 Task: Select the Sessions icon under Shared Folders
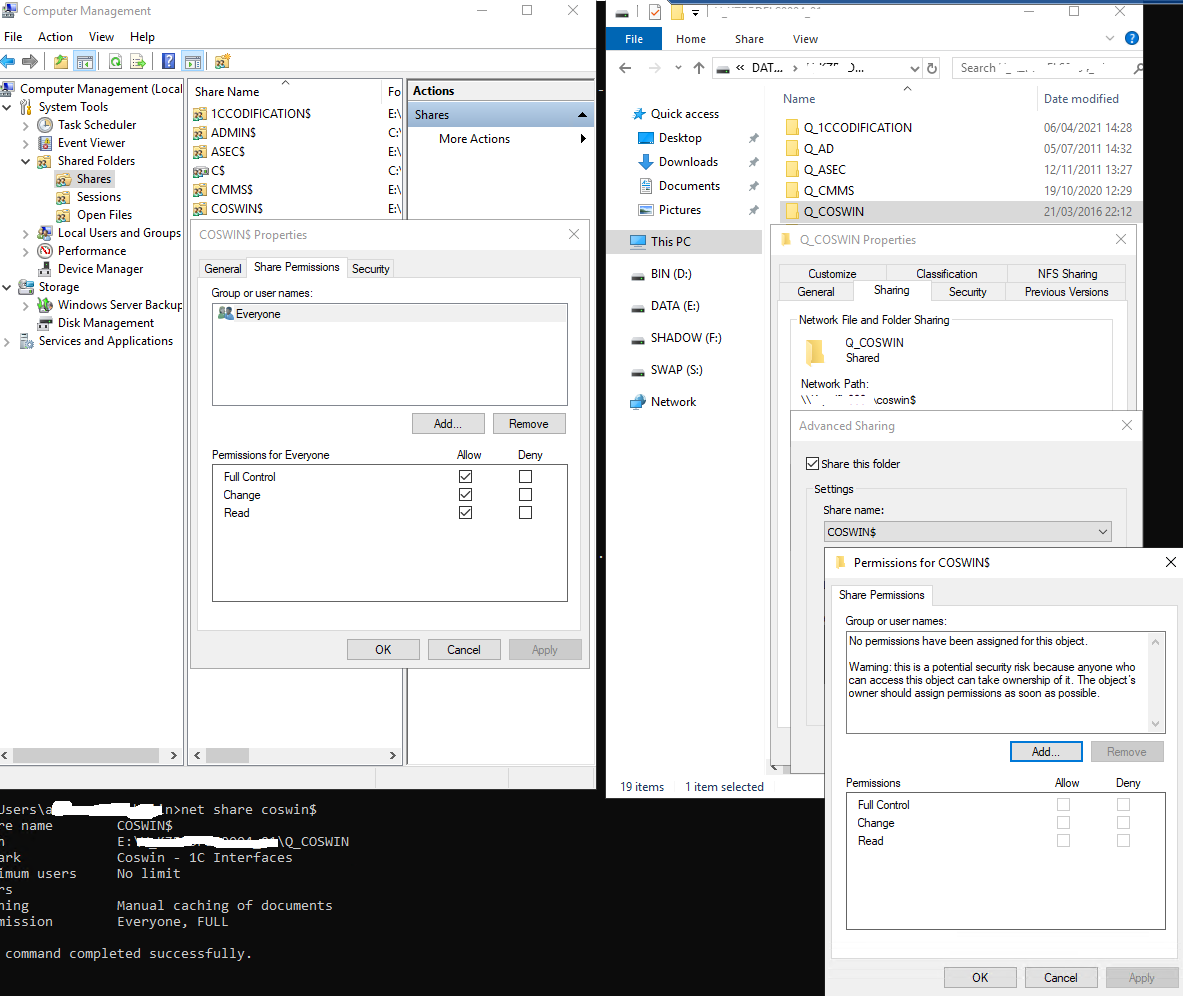(63, 197)
